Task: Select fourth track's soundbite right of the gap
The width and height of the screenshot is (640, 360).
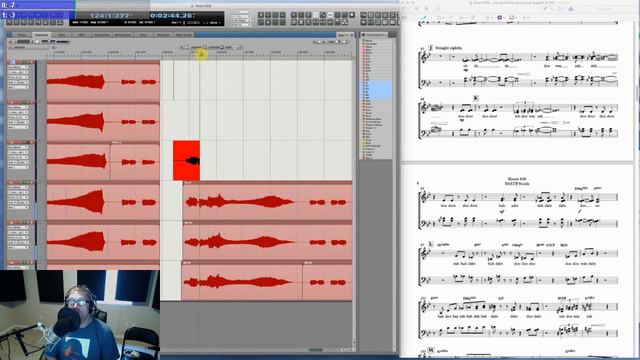Action: [x=267, y=202]
